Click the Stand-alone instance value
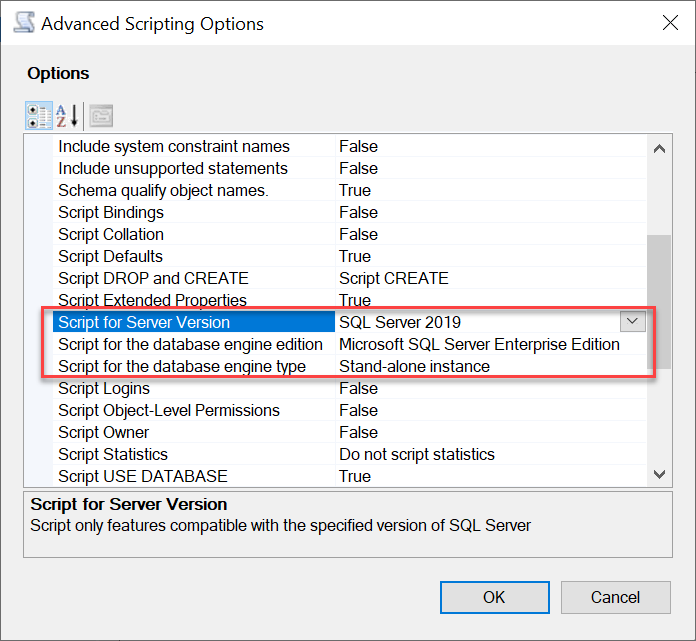This screenshot has width=696, height=641. (x=415, y=366)
